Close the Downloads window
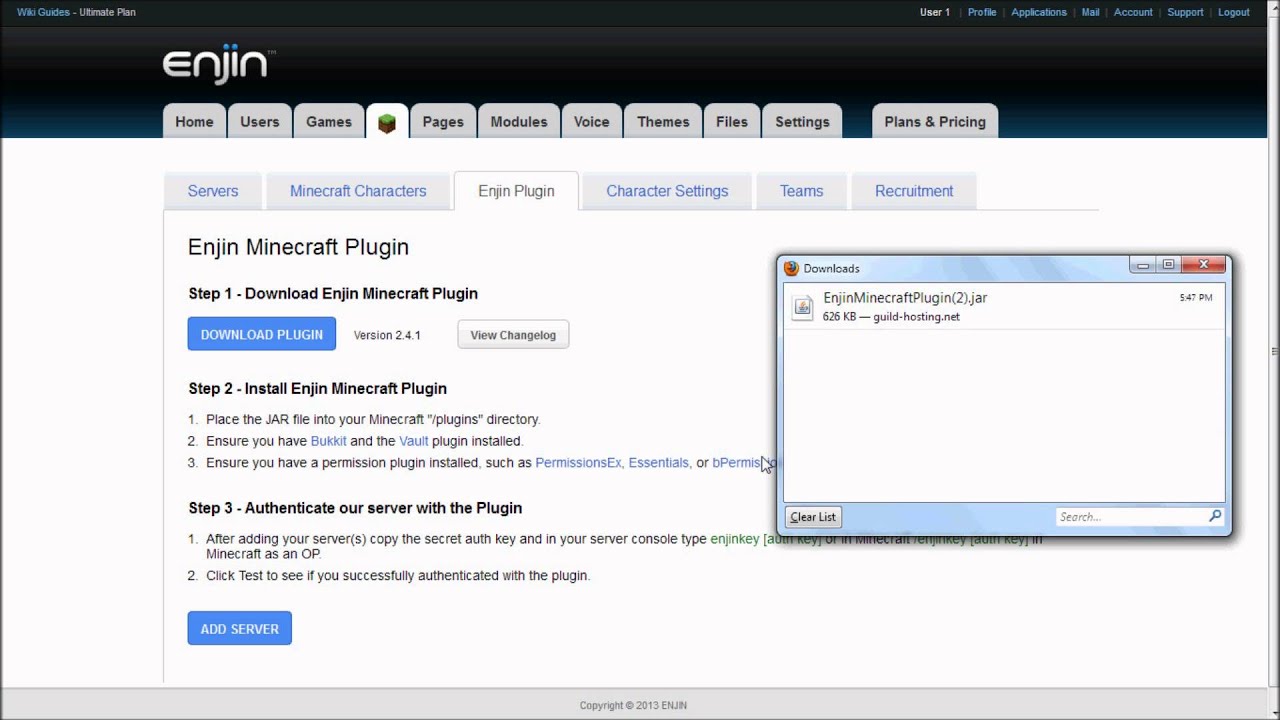The height and width of the screenshot is (720, 1280). [1204, 265]
